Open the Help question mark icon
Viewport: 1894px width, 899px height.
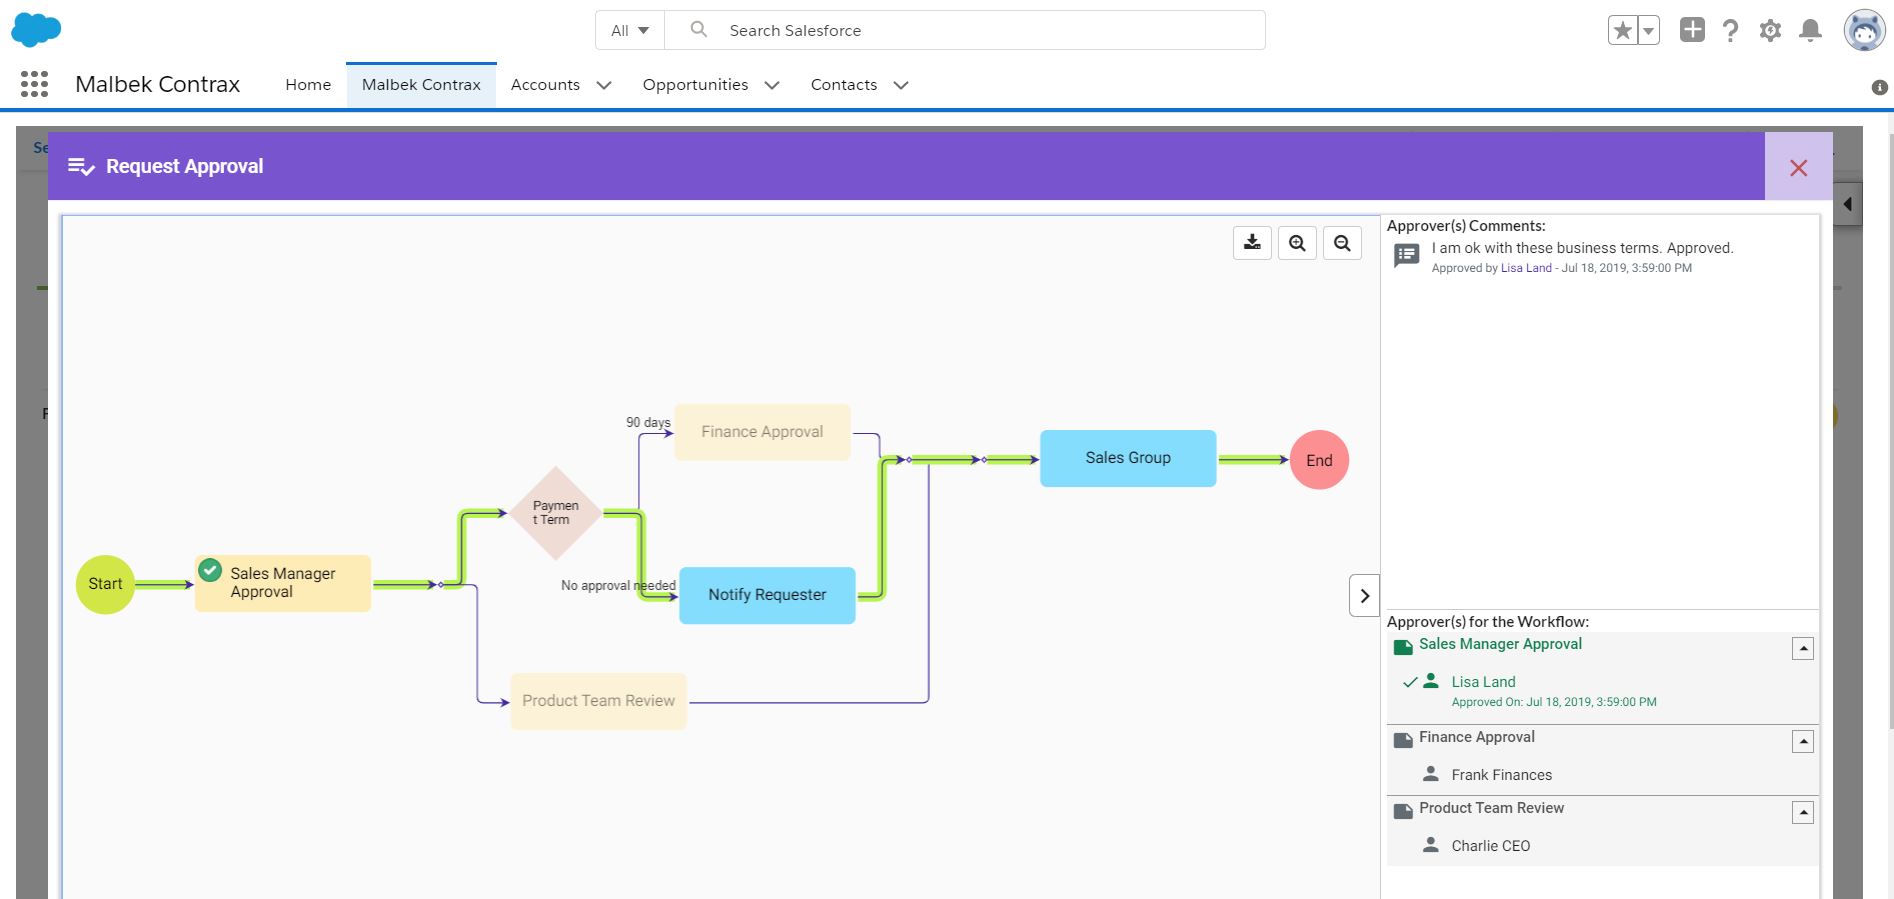tap(1731, 31)
